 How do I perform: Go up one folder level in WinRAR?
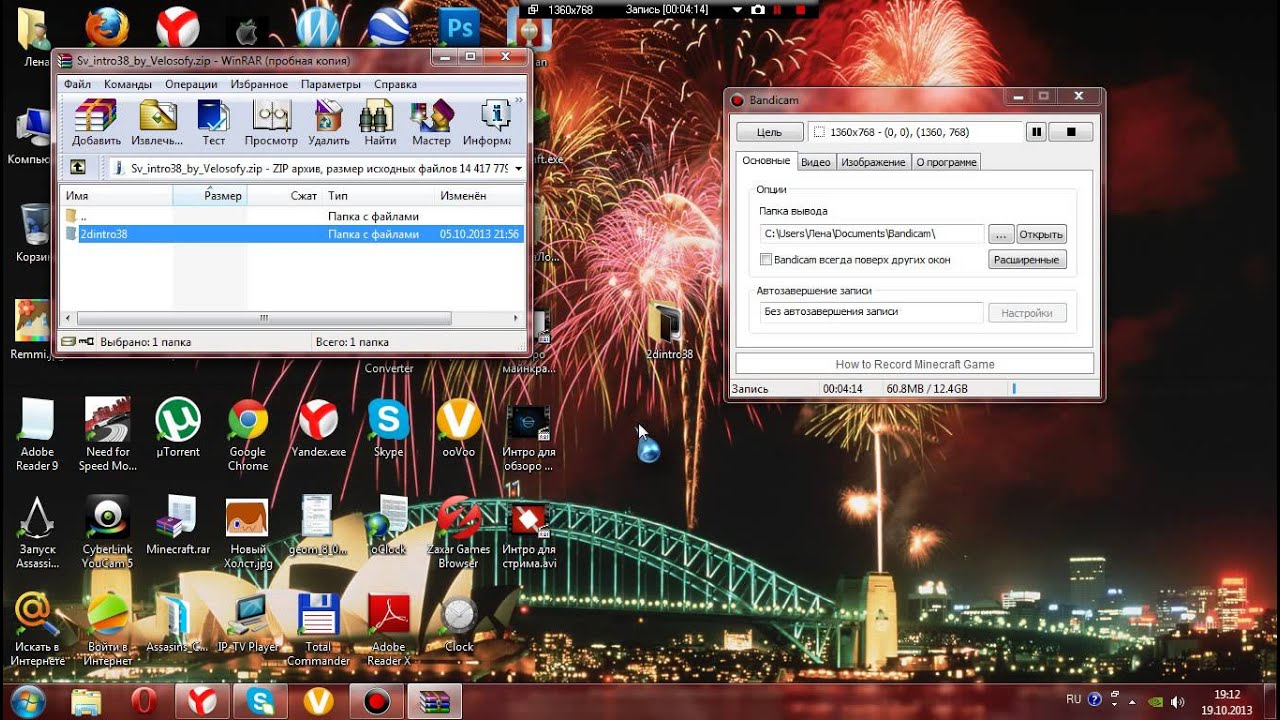coord(78,168)
